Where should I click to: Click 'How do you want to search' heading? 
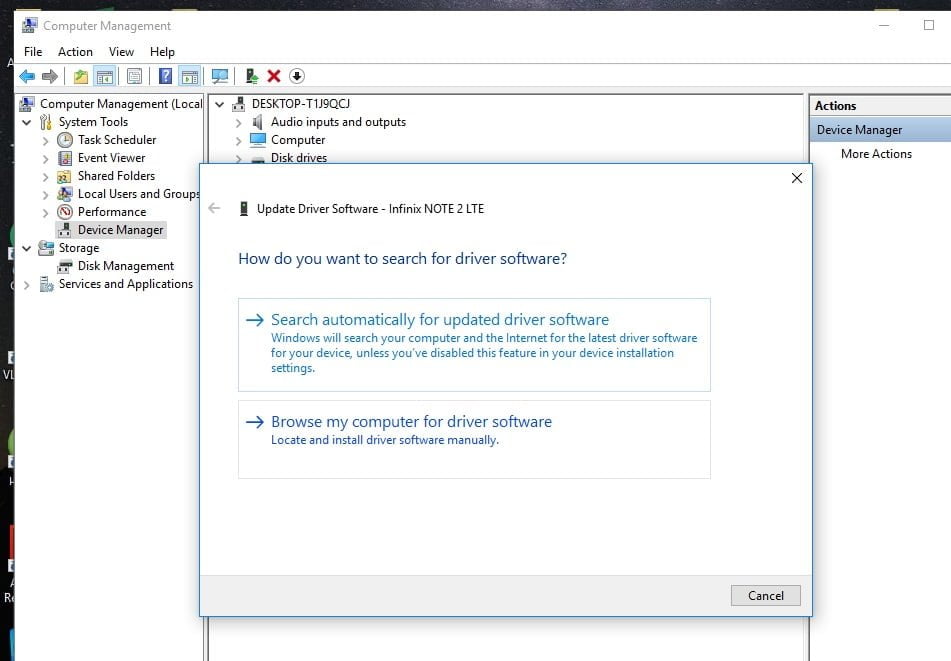coord(402,259)
